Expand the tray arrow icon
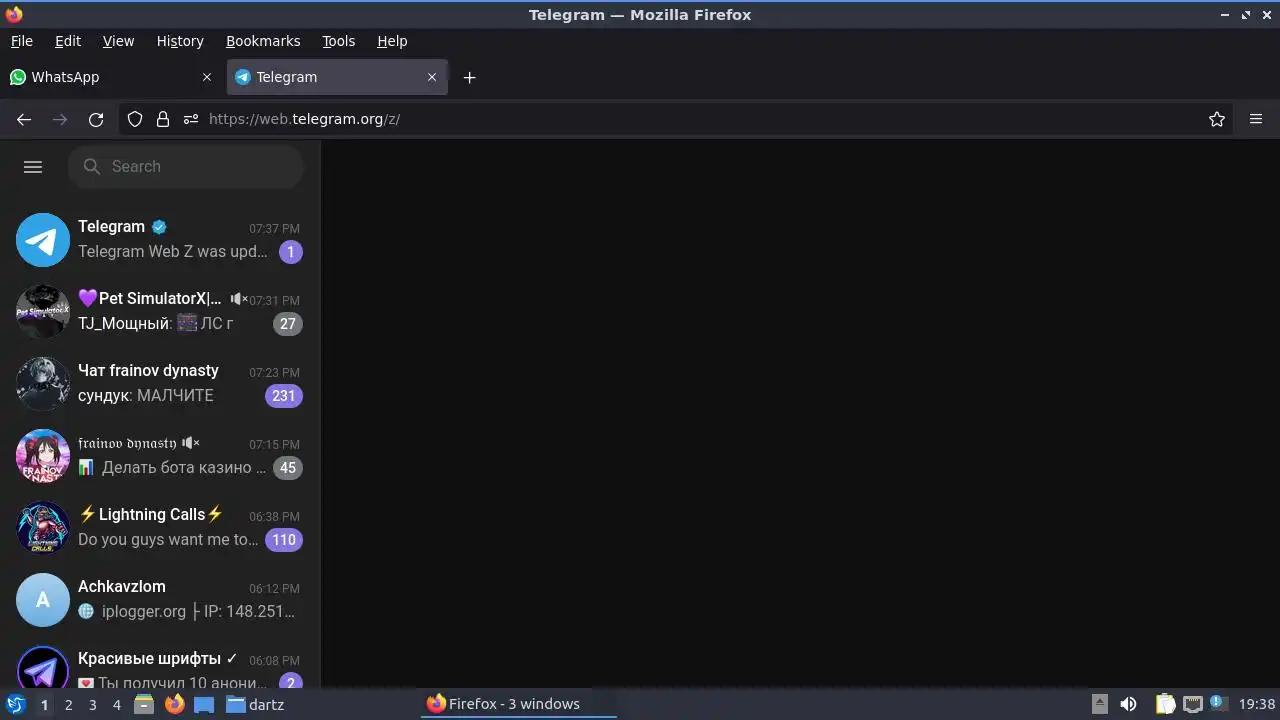Screen dimensions: 1280x720 [x=1100, y=704]
